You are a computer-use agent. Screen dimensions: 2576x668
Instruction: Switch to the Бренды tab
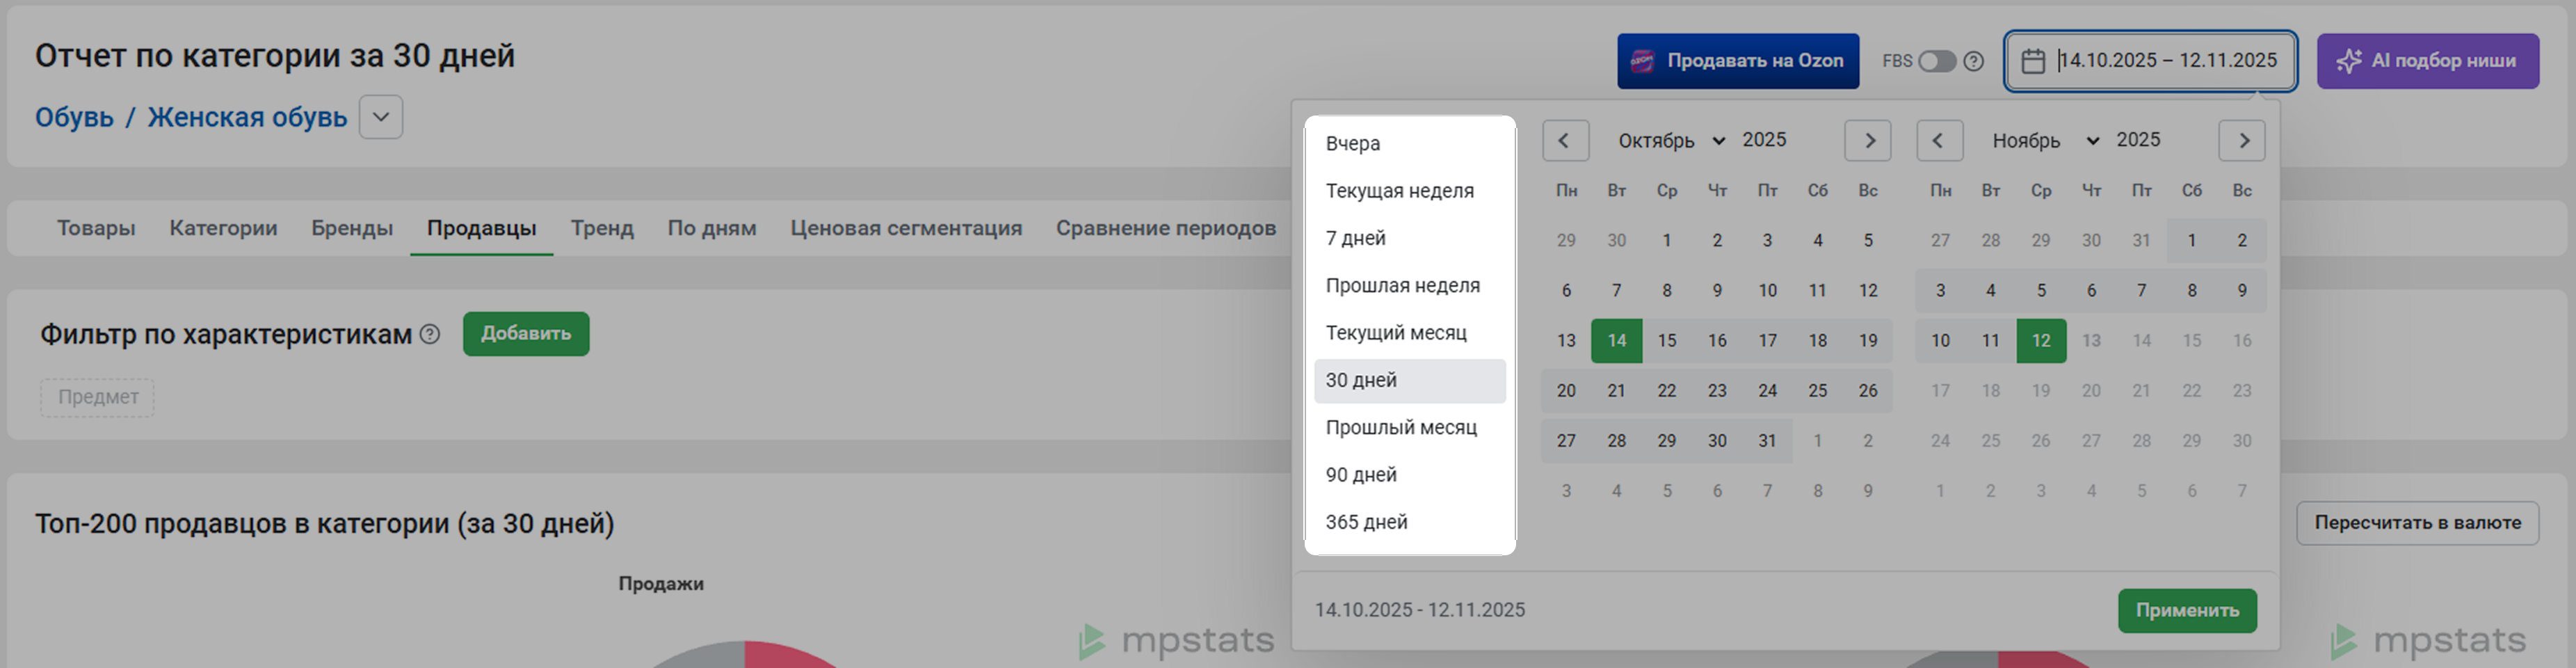(352, 228)
